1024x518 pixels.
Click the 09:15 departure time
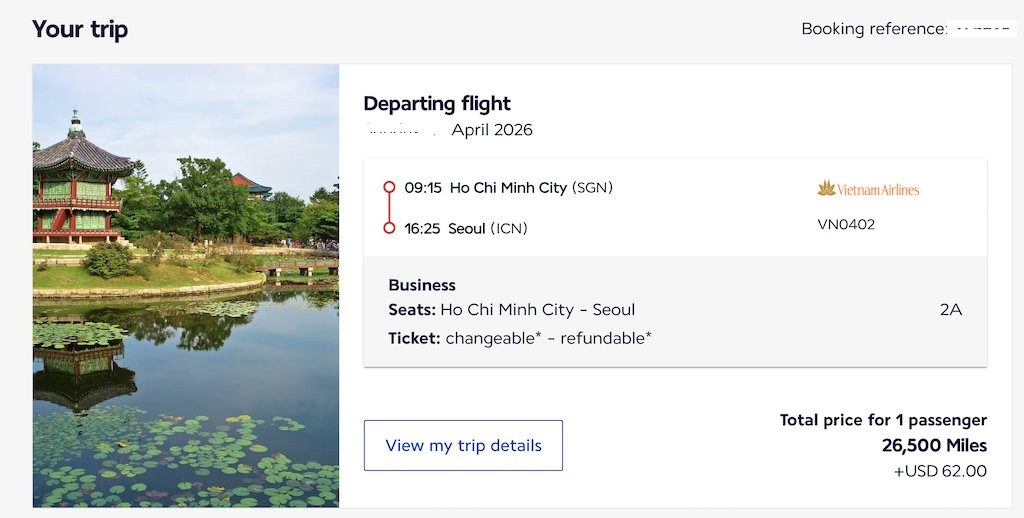click(x=423, y=187)
